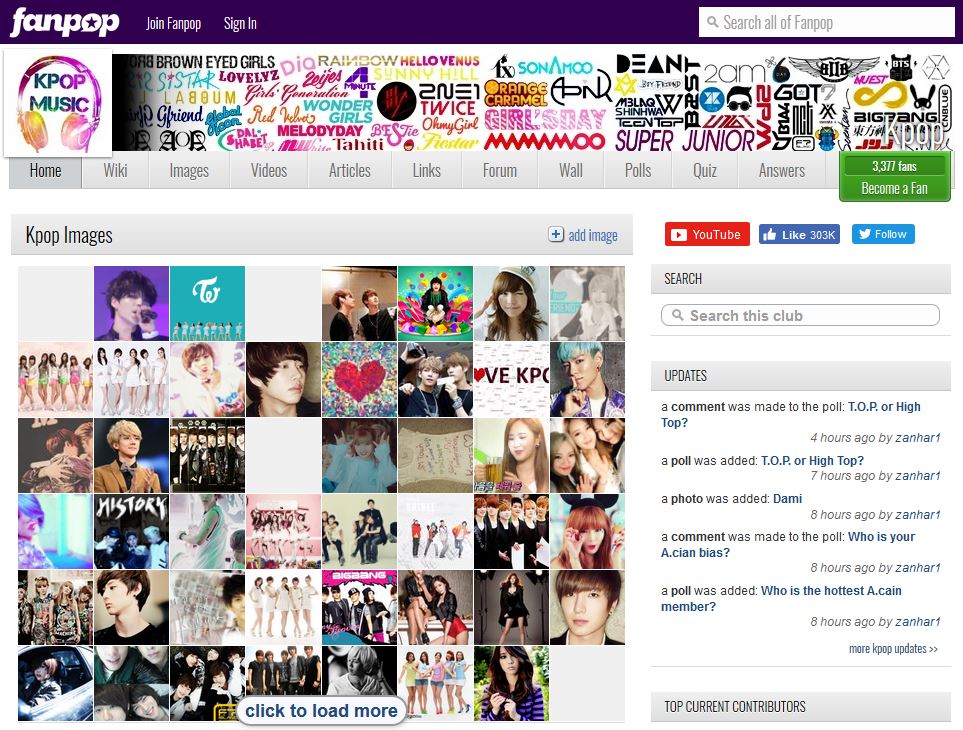This screenshot has width=963, height=730.
Task: Open the more kpop updates link
Action: click(893, 648)
